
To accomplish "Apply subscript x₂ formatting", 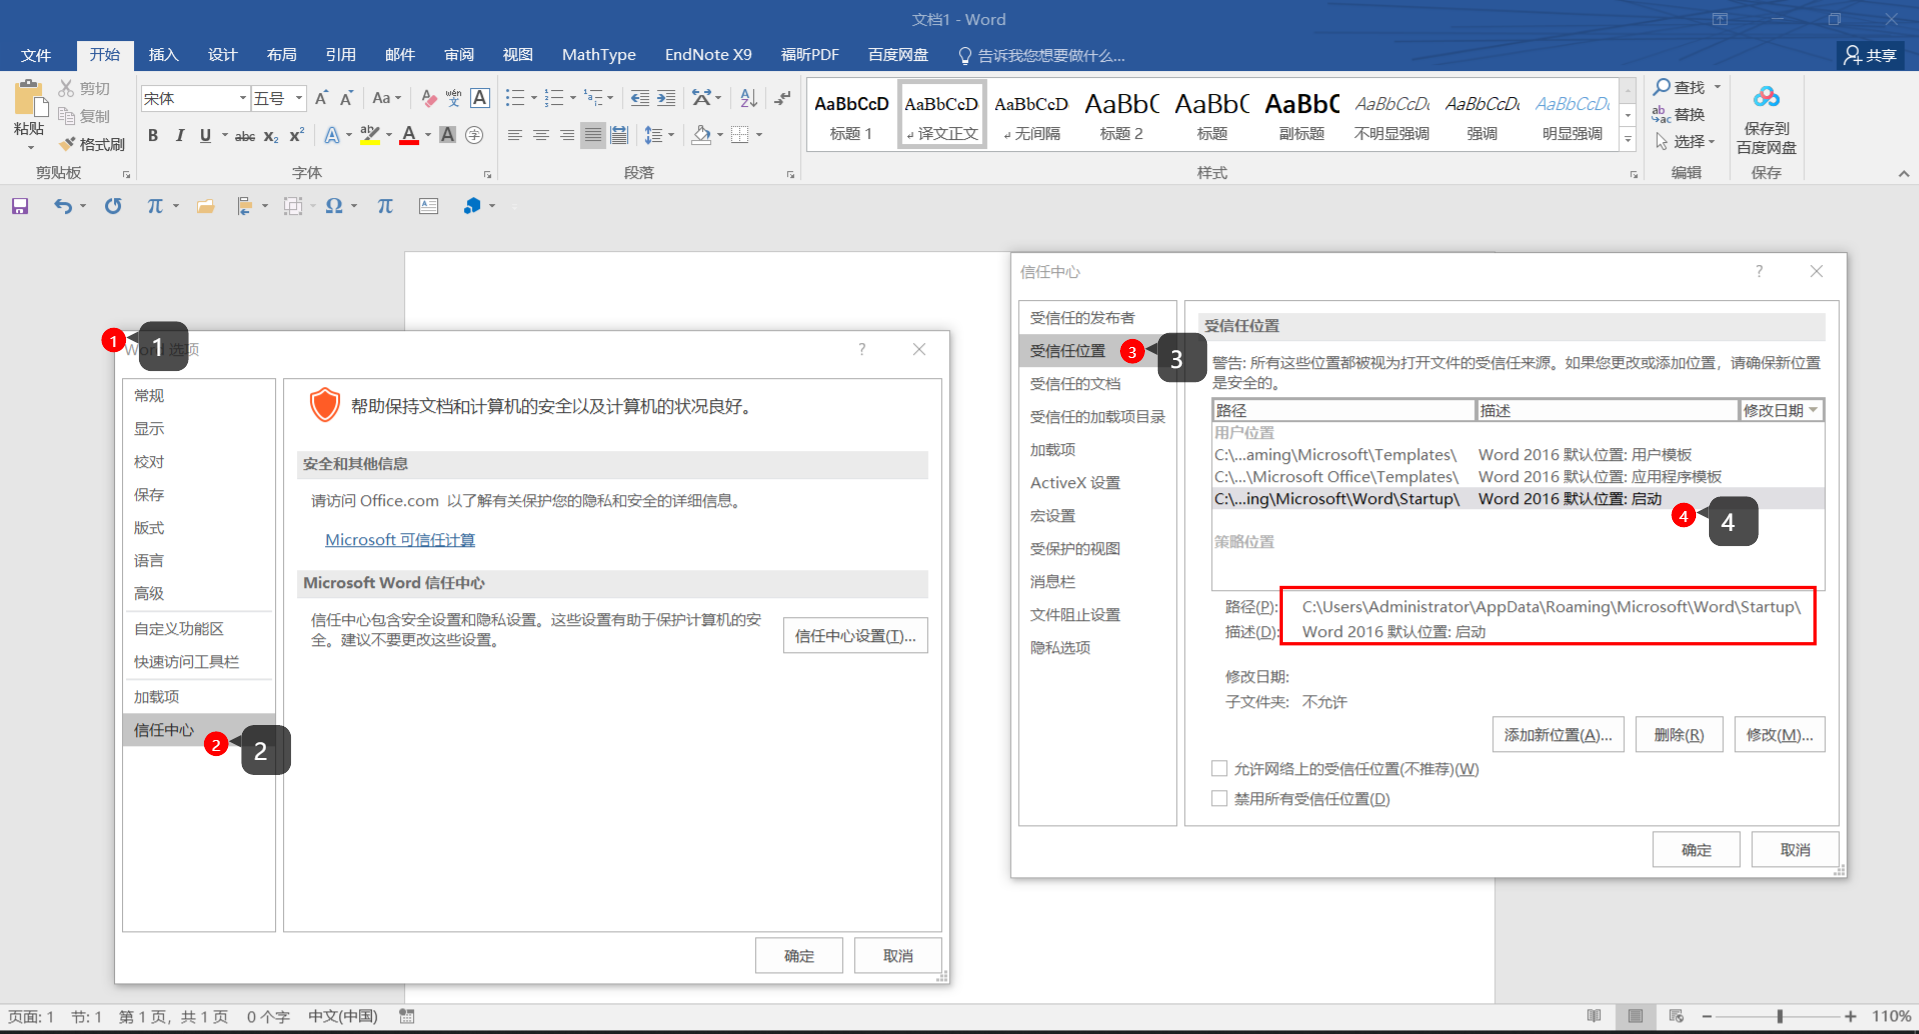I will [271, 136].
